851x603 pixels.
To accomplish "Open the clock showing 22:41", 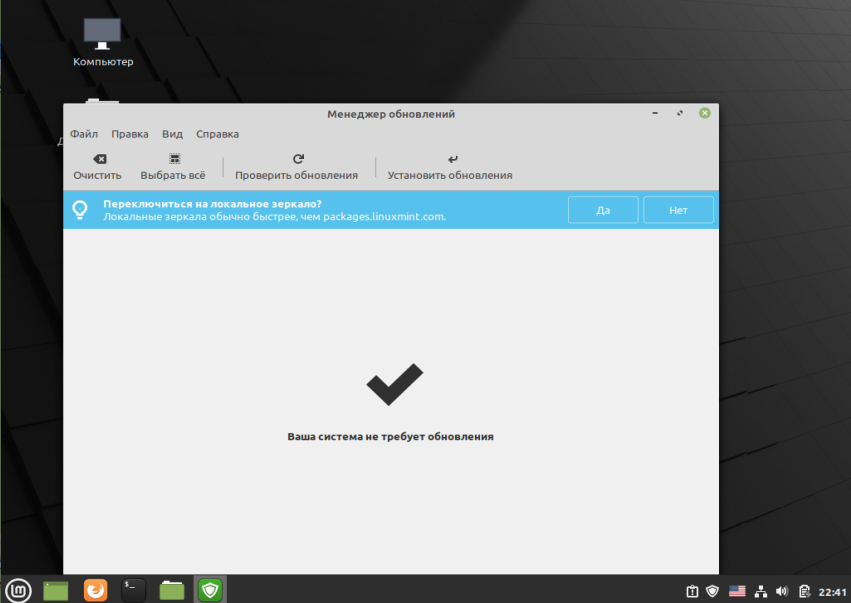I will (832, 592).
